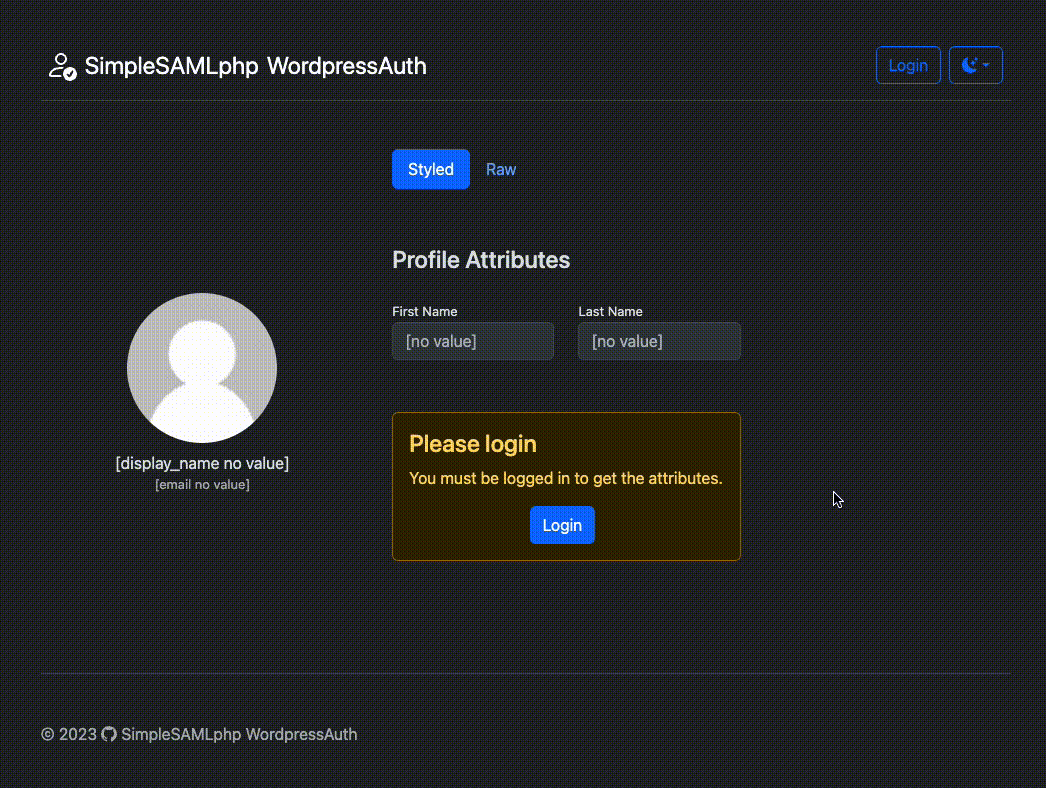Open the SimpleSAMLphp WordpressAuth footer link
The height and width of the screenshot is (788, 1046).
coord(239,734)
